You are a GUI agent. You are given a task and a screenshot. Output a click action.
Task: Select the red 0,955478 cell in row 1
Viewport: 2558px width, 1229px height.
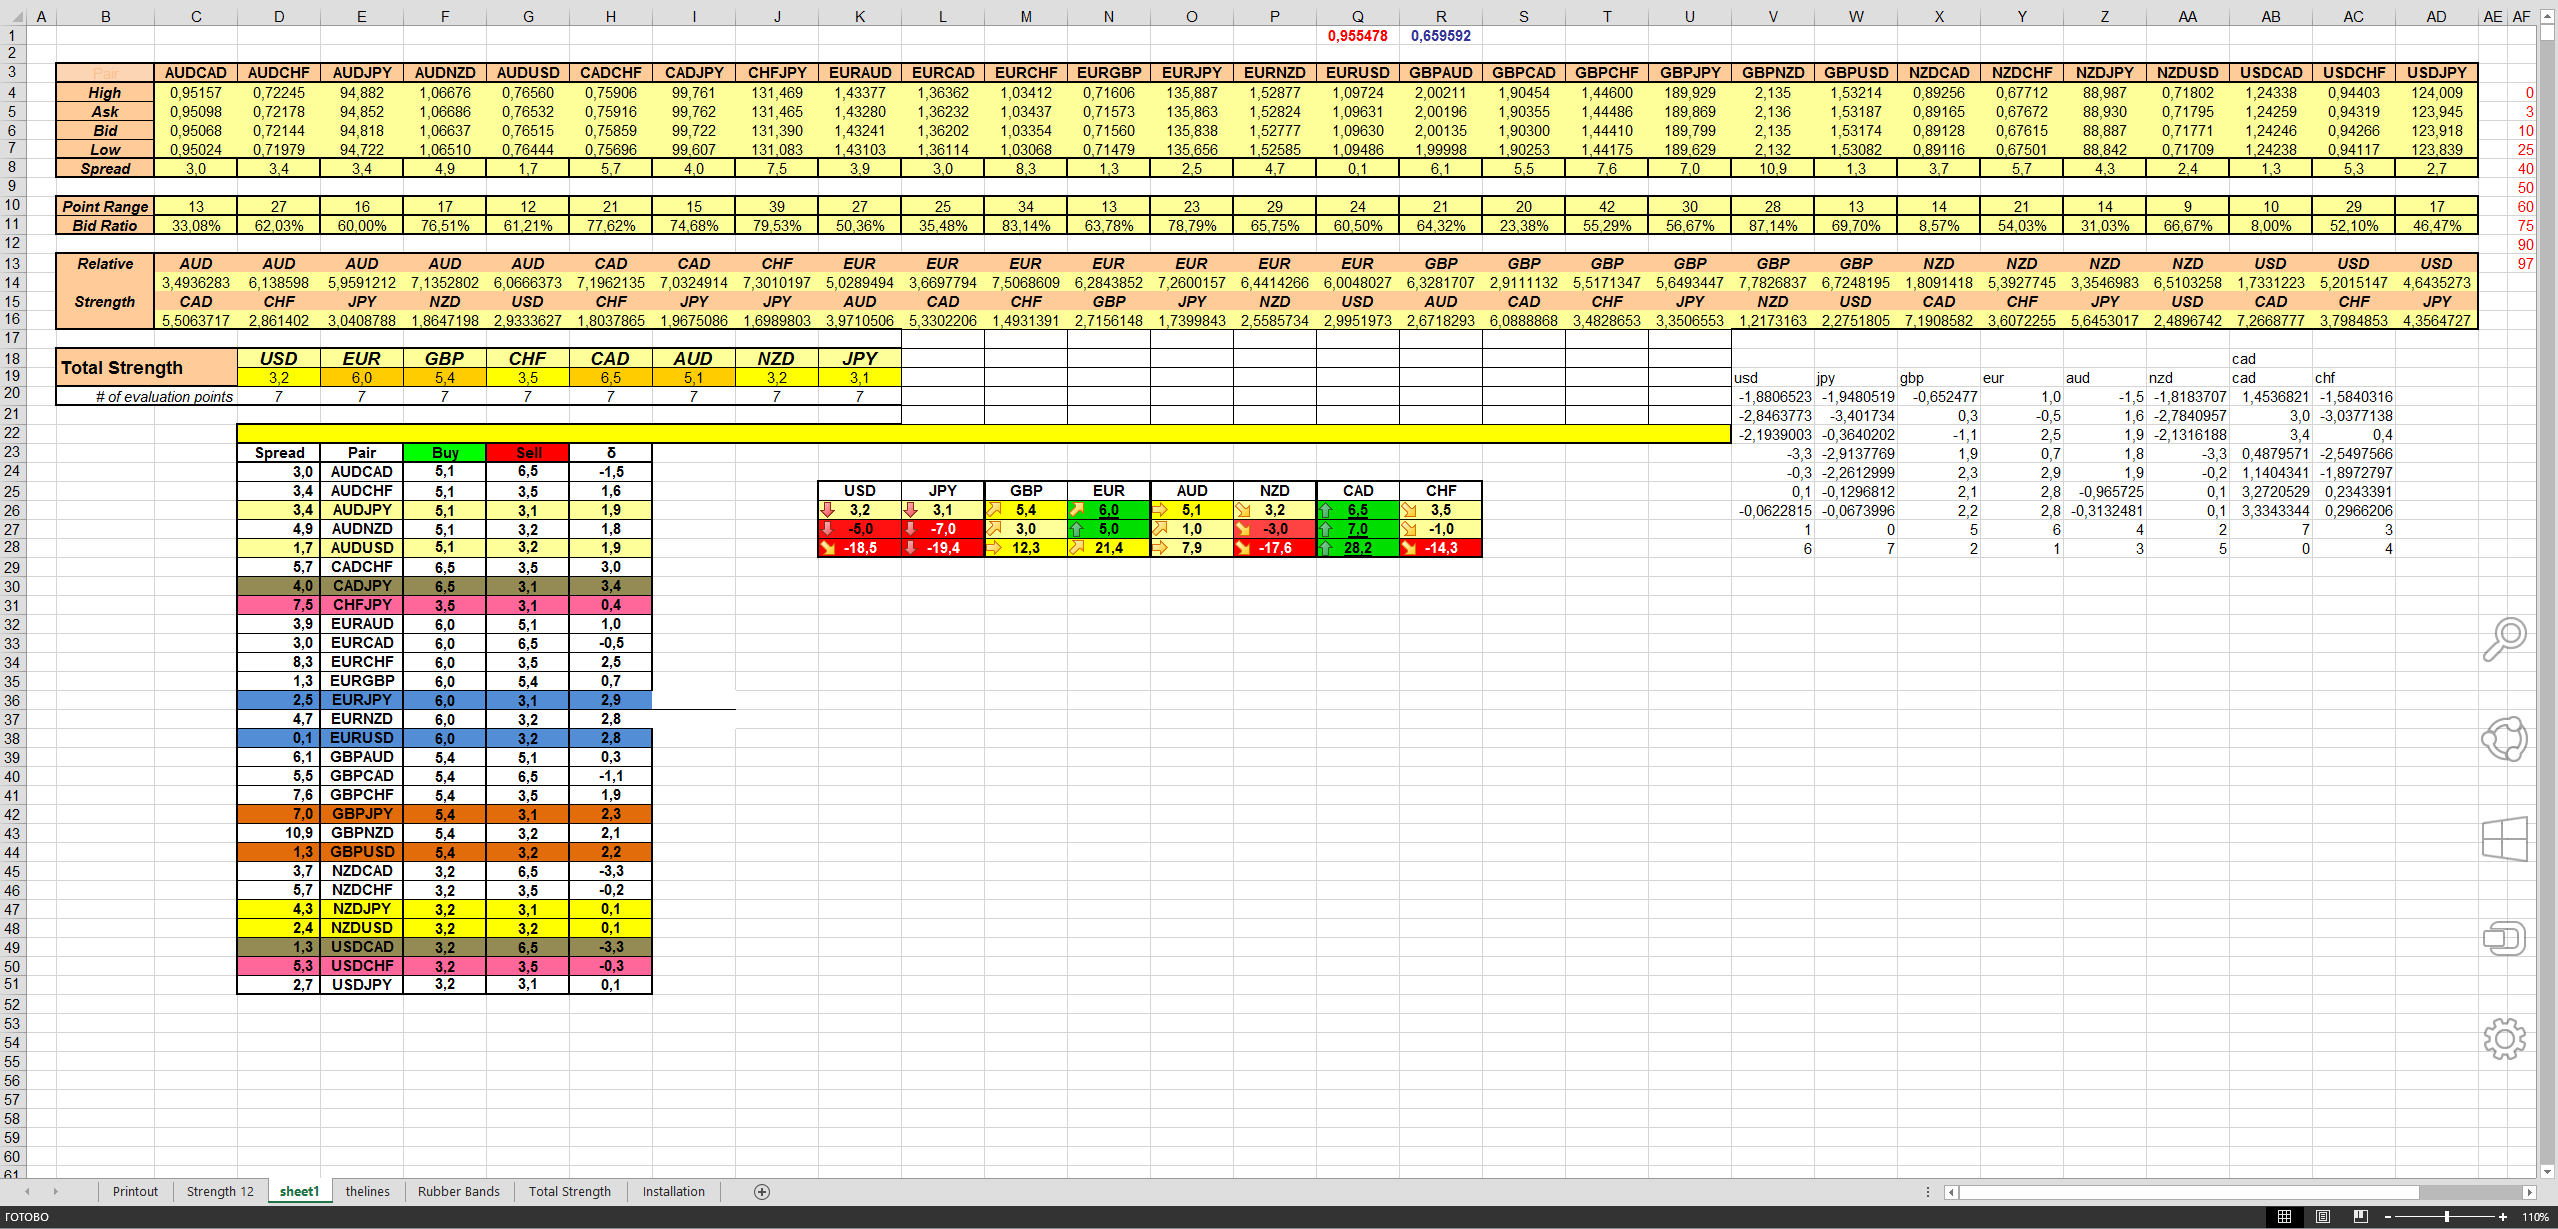(x=1358, y=35)
